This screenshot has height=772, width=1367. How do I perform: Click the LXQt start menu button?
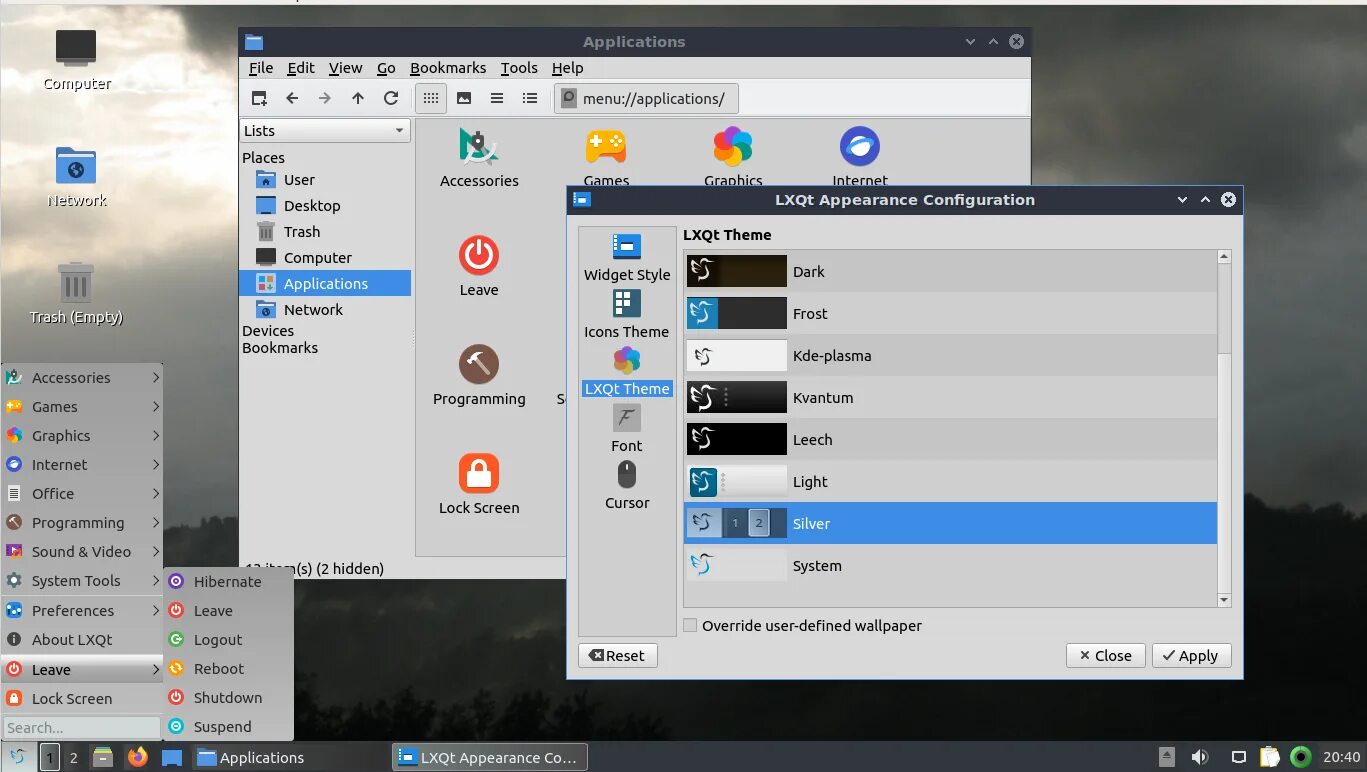pos(18,757)
